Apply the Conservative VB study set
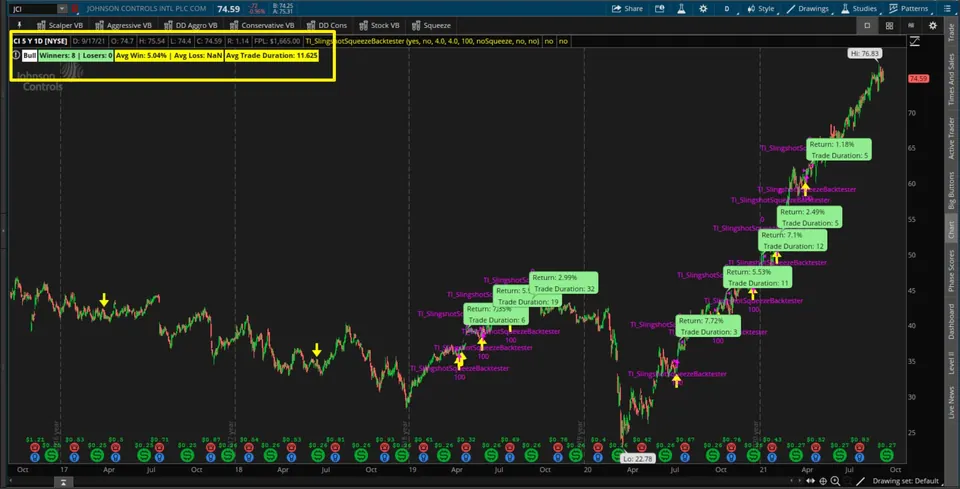Image resolution: width=960 pixels, height=489 pixels. (261, 25)
